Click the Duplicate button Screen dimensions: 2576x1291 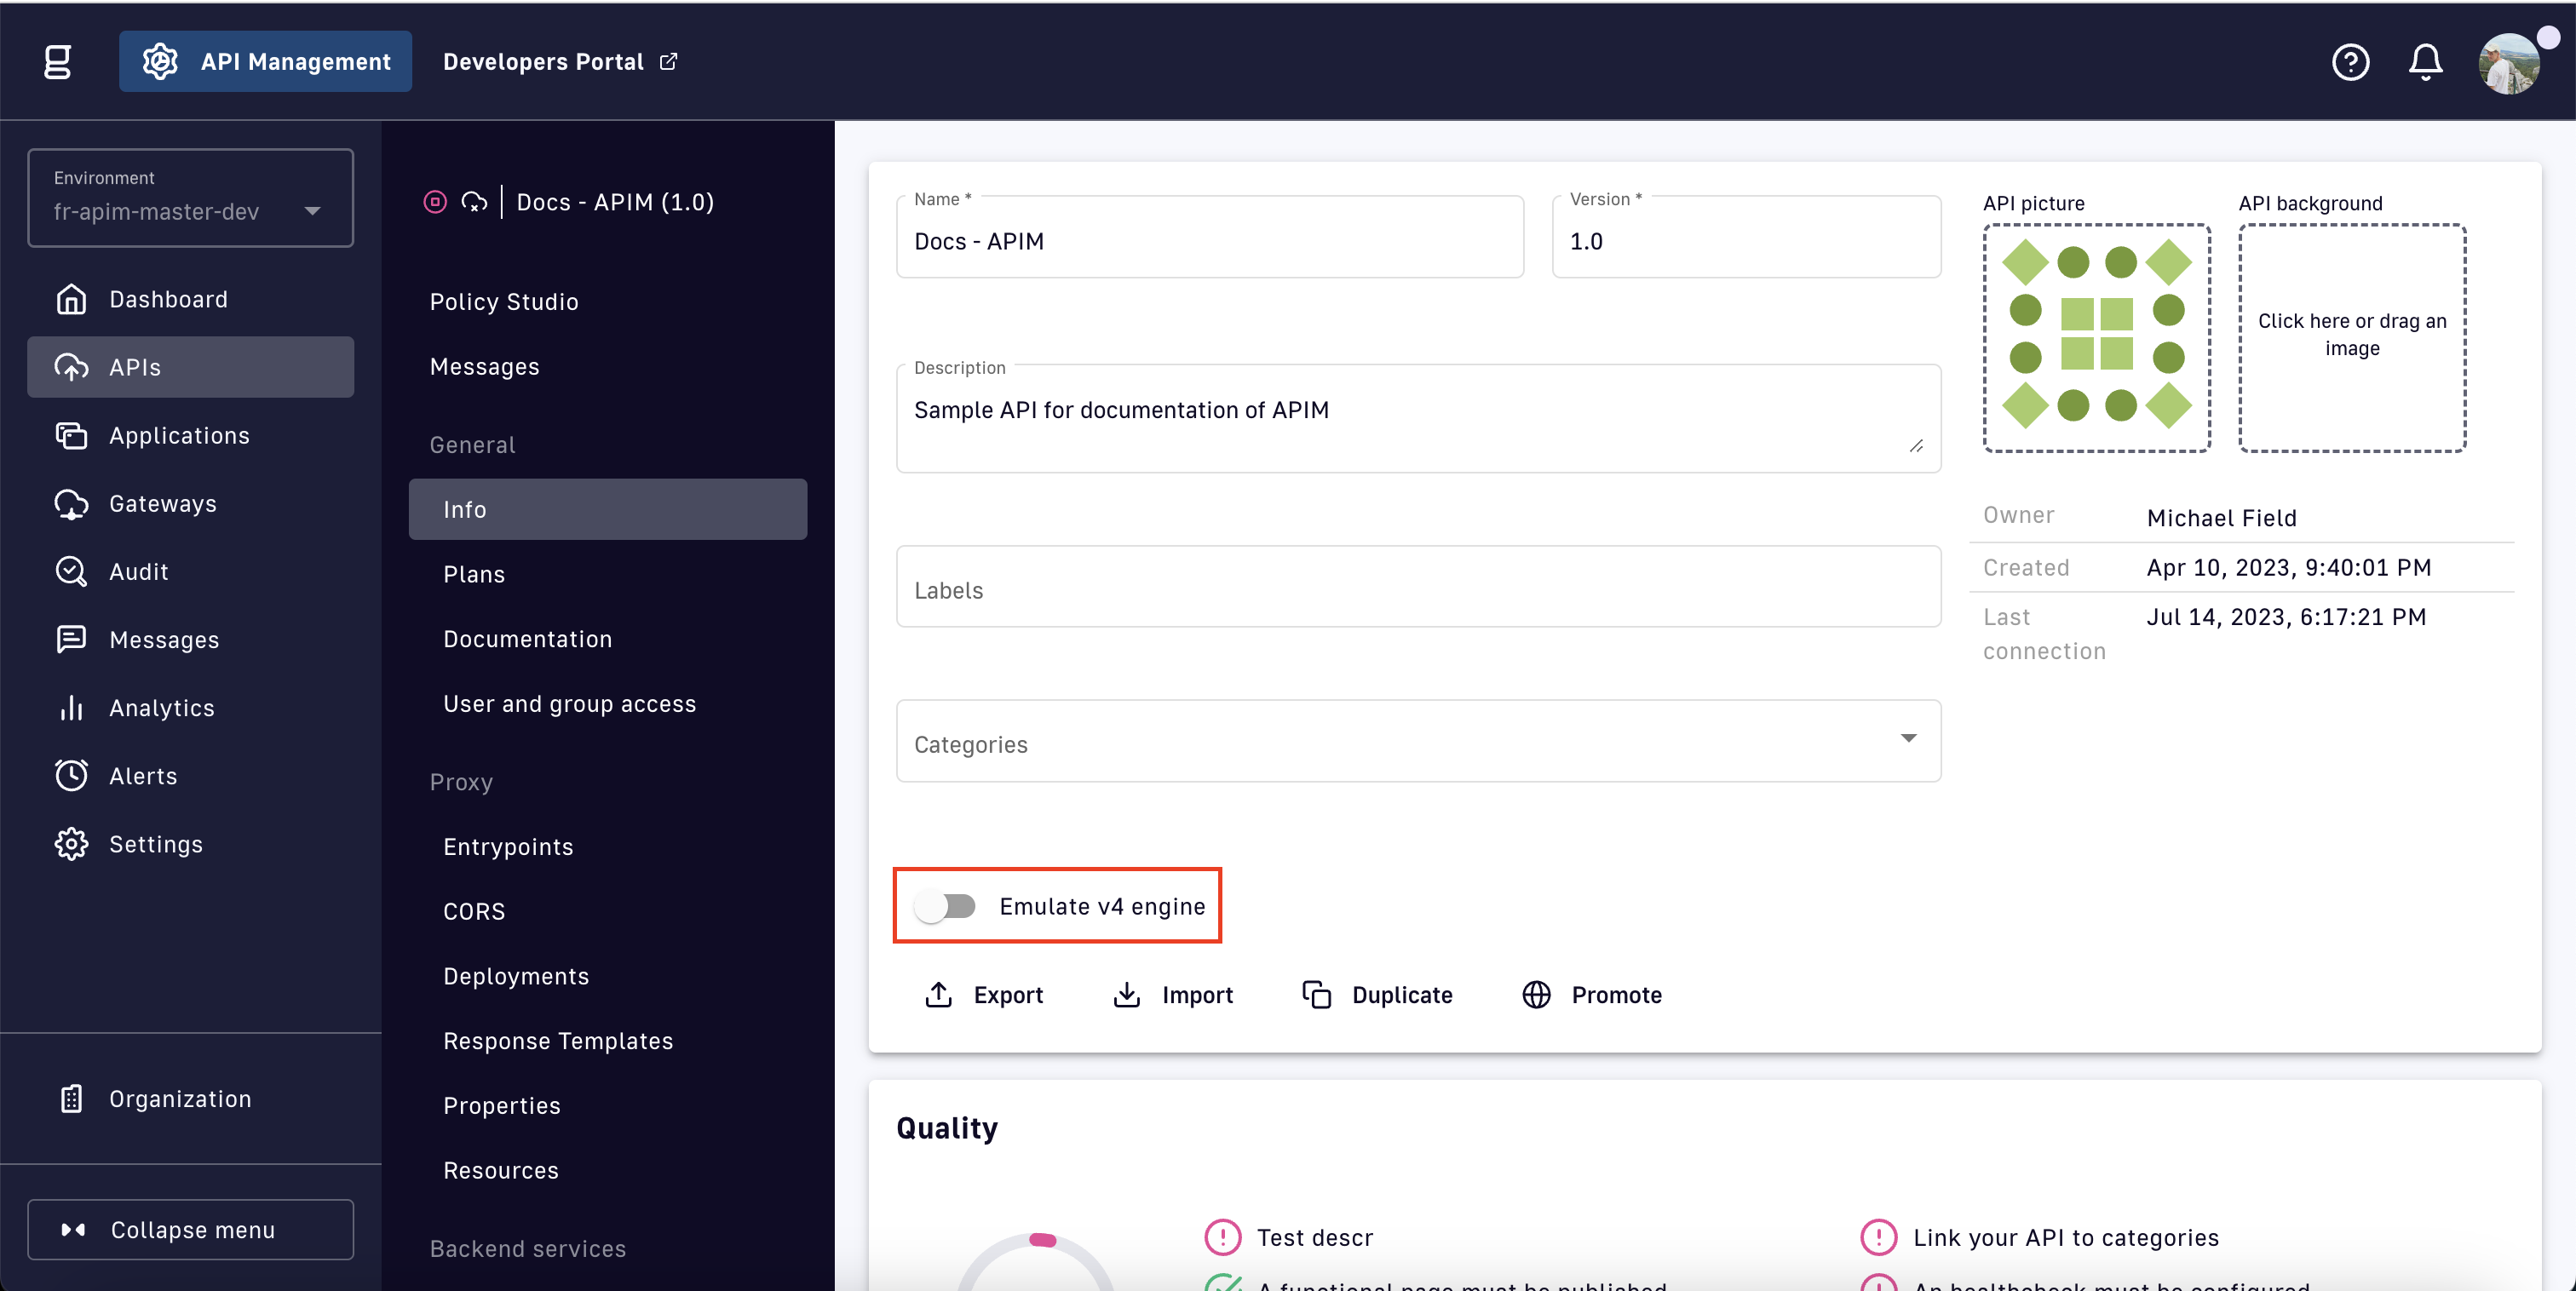click(x=1377, y=994)
